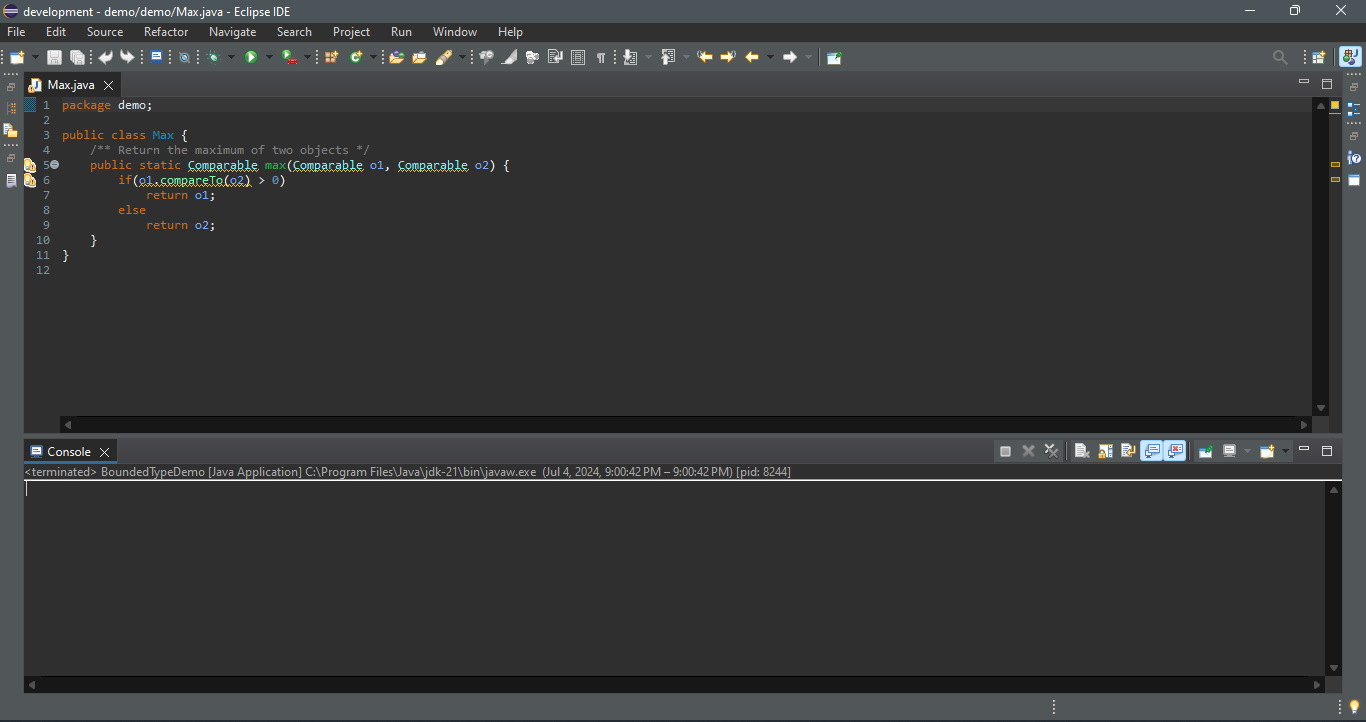Expand the Back history dropdown arrow
This screenshot has height=722, width=1366.
tap(770, 57)
